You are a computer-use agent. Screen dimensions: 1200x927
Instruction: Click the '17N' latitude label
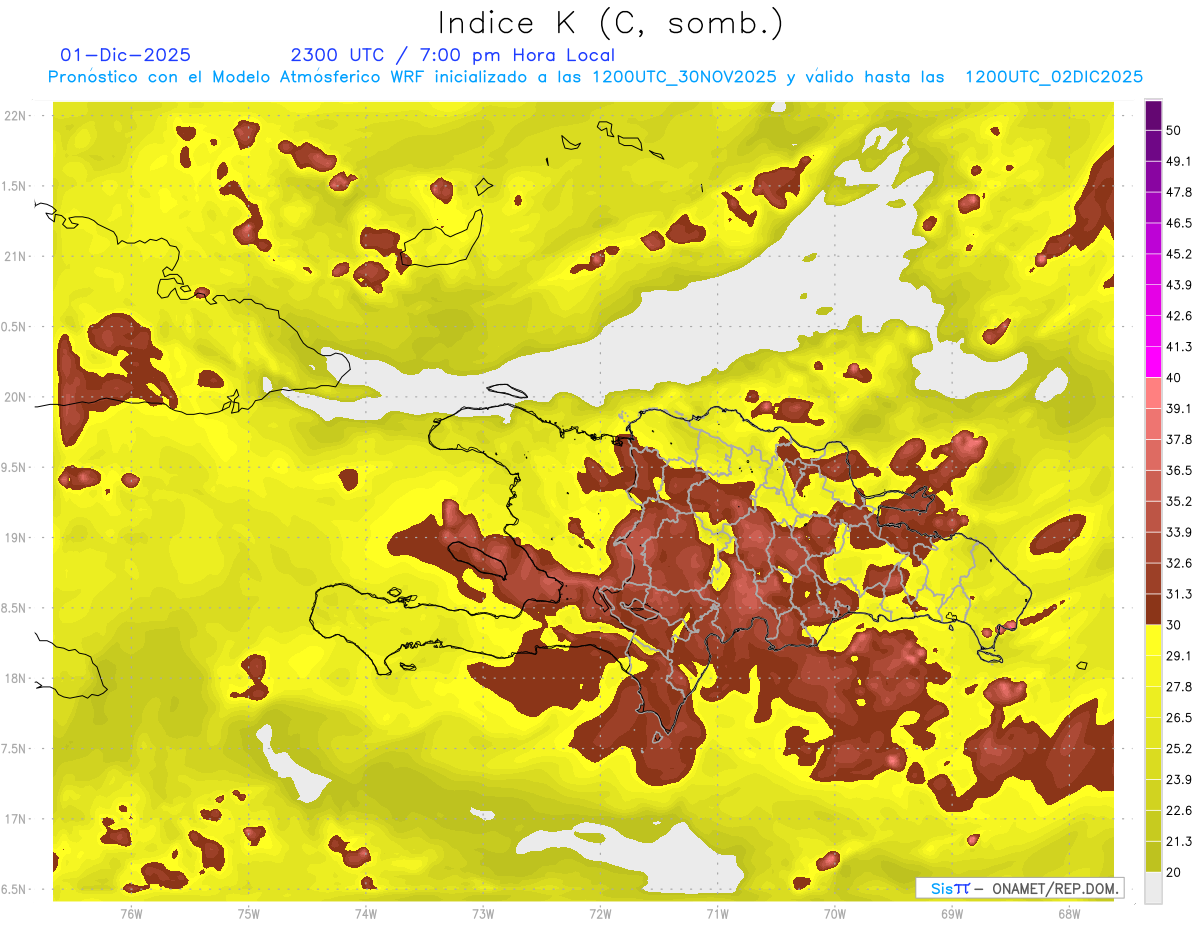[x=15, y=819]
